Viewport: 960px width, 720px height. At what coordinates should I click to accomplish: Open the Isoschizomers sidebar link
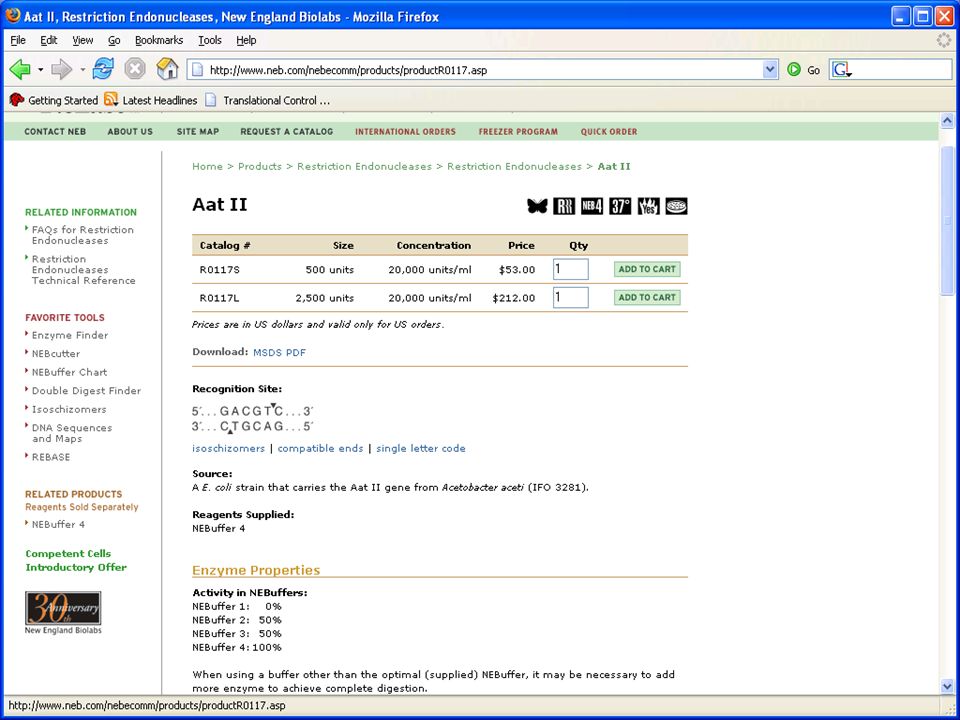click(69, 409)
